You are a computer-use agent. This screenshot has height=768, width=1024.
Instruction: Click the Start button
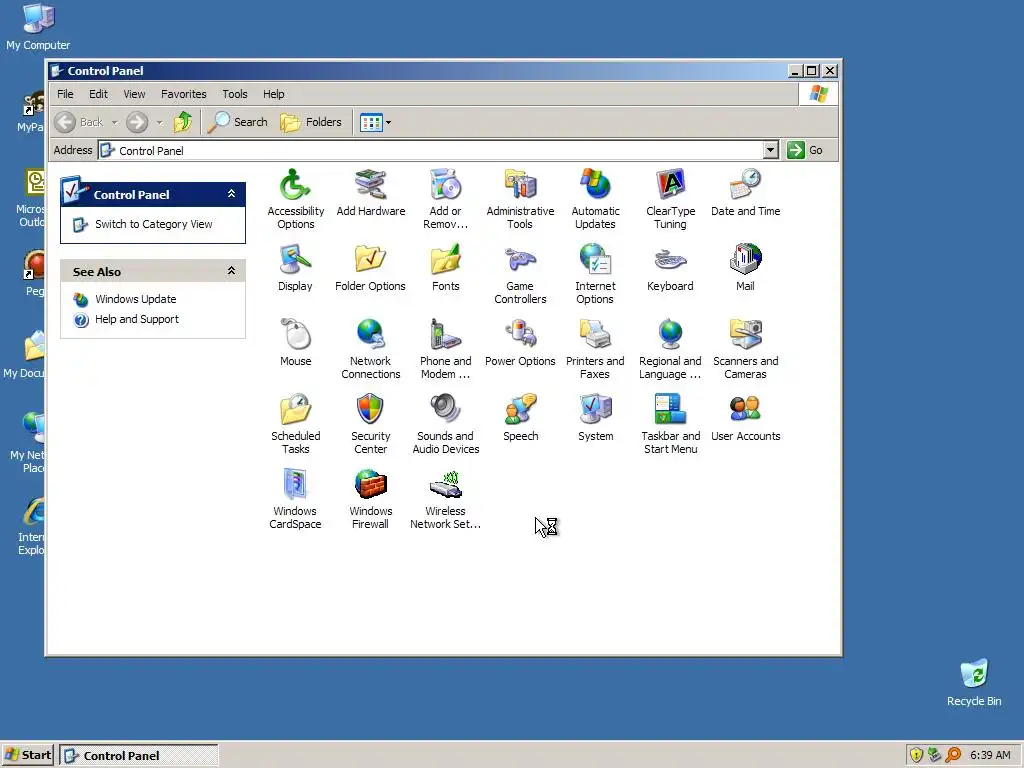click(28, 755)
